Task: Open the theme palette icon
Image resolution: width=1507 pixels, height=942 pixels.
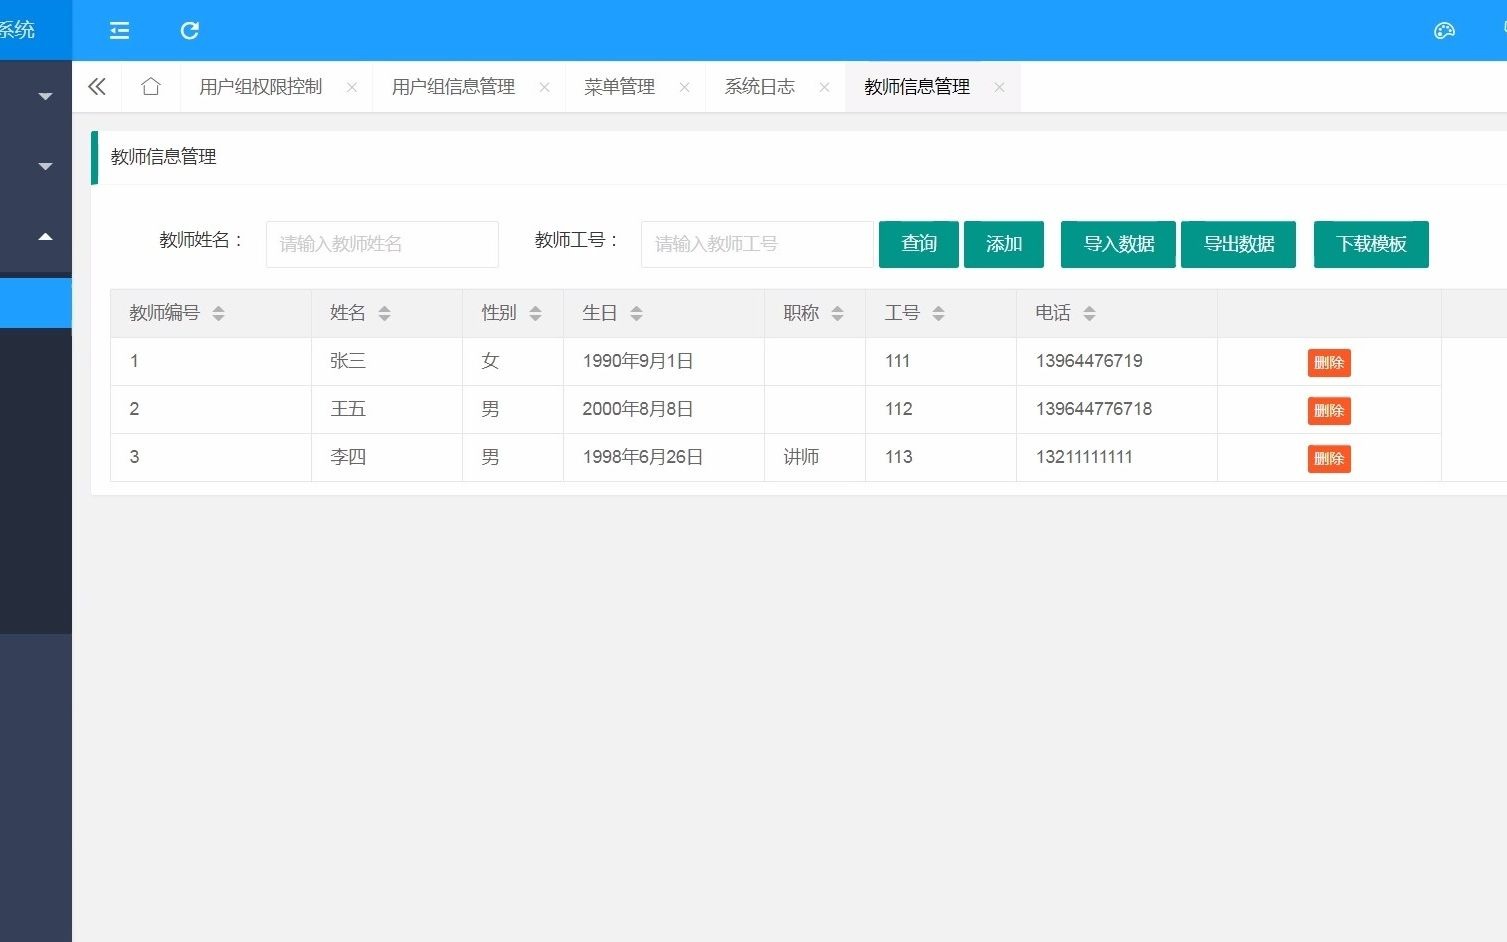Action: 1444,31
